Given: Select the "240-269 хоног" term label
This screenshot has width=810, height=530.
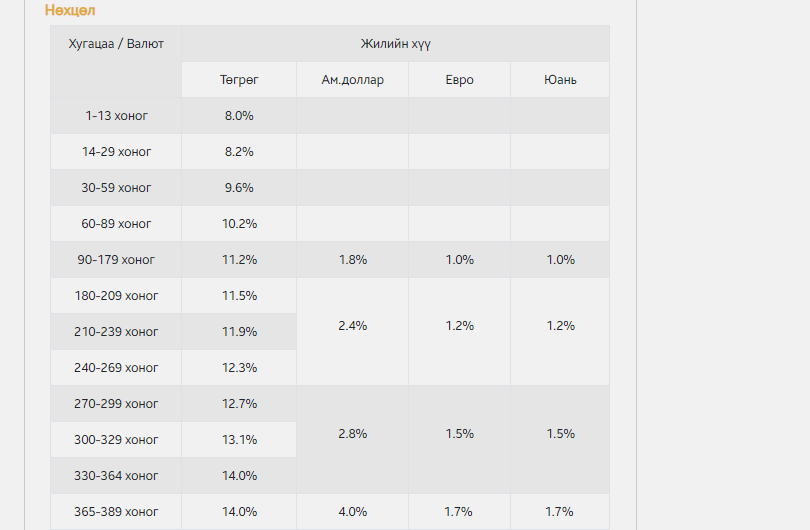Looking at the screenshot, I should pyautogui.click(x=116, y=368).
